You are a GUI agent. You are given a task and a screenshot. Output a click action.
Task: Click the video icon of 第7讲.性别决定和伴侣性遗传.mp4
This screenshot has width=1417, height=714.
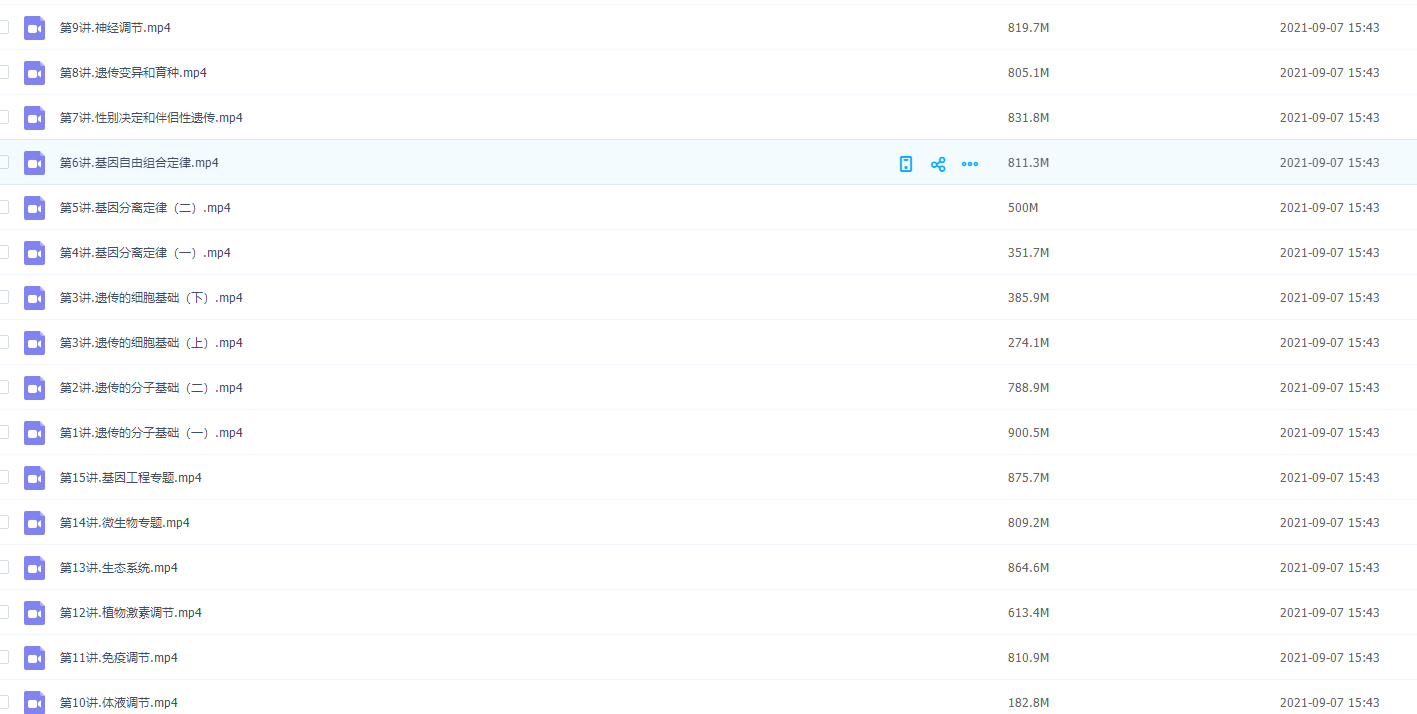point(35,118)
